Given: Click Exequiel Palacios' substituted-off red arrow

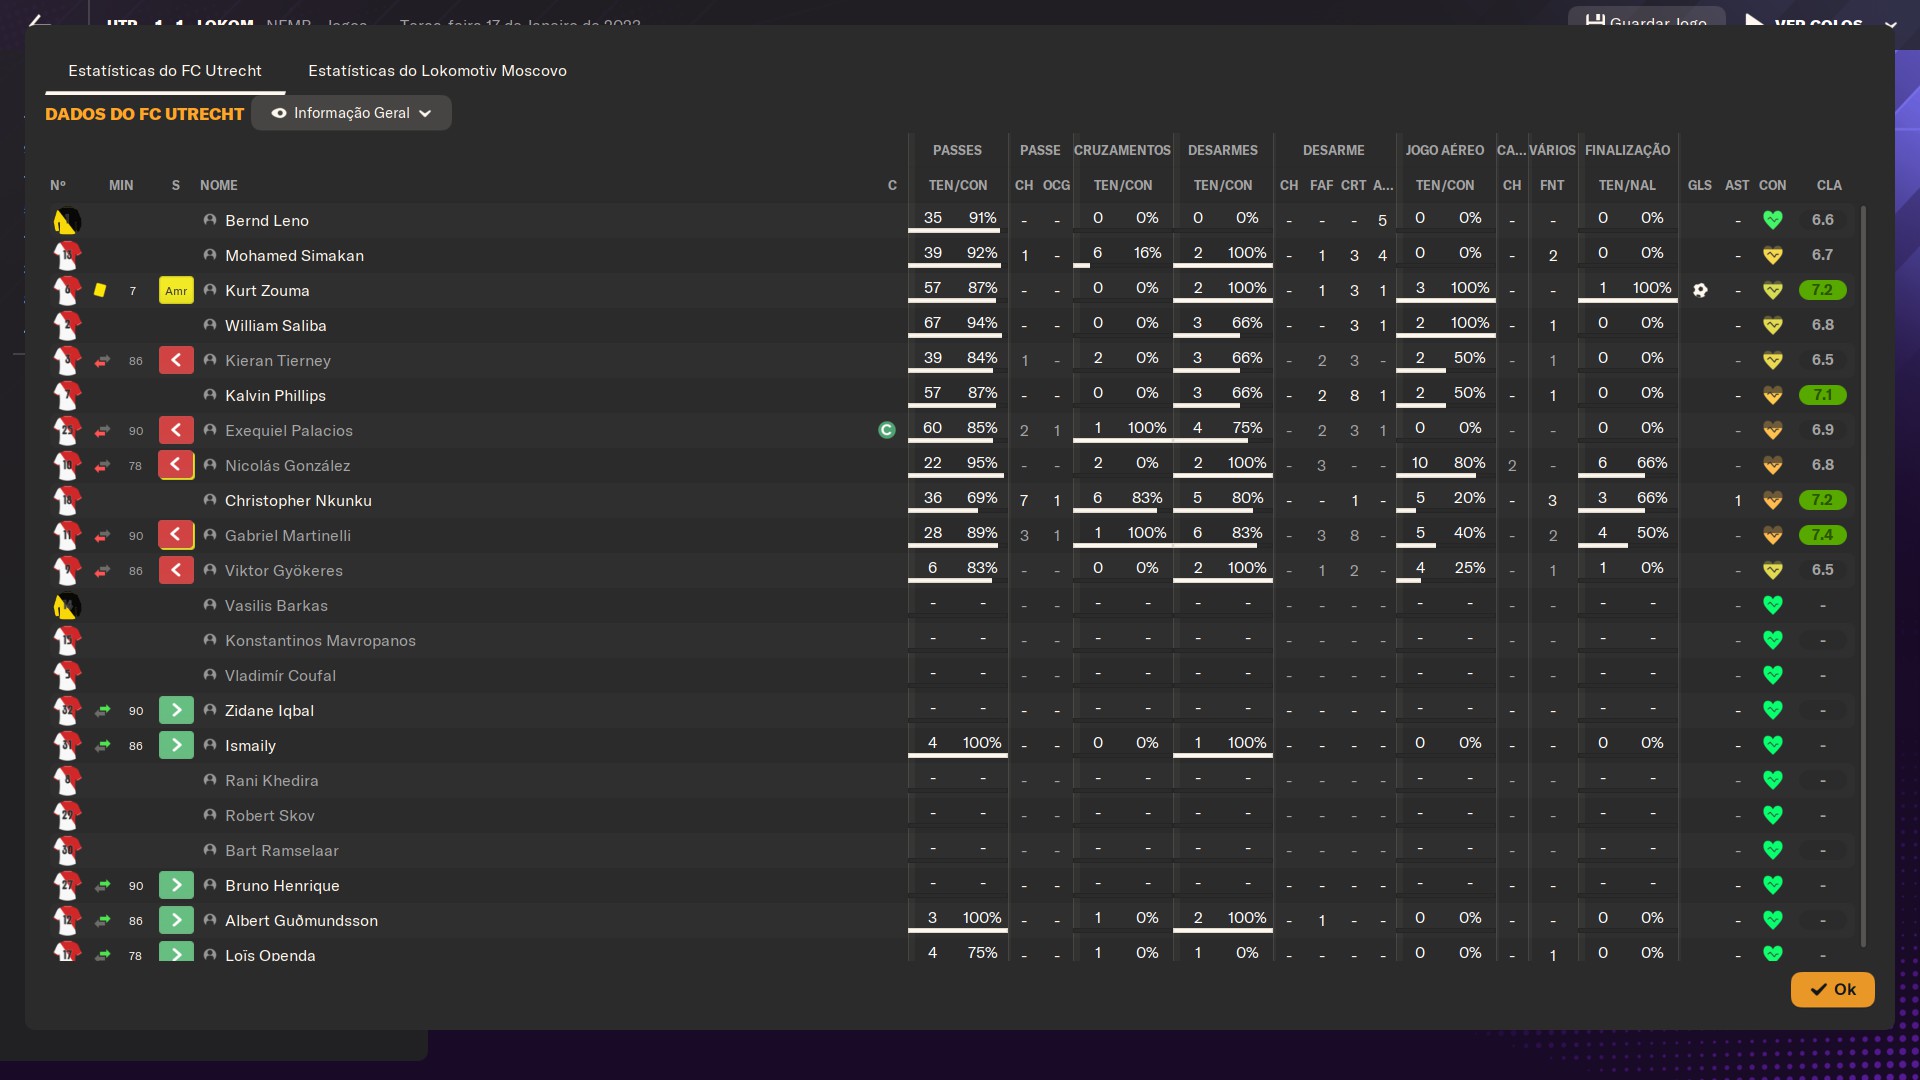Looking at the screenshot, I should [x=176, y=430].
